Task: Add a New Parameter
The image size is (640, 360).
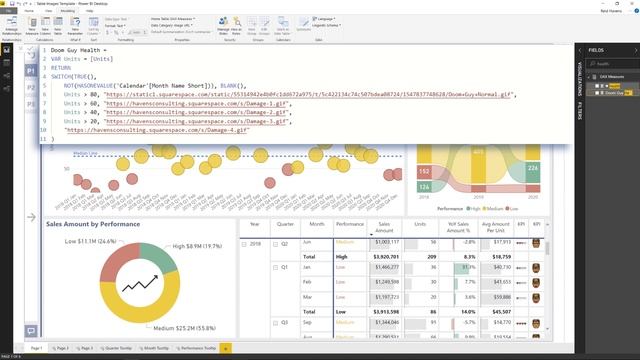Action: click(x=75, y=26)
